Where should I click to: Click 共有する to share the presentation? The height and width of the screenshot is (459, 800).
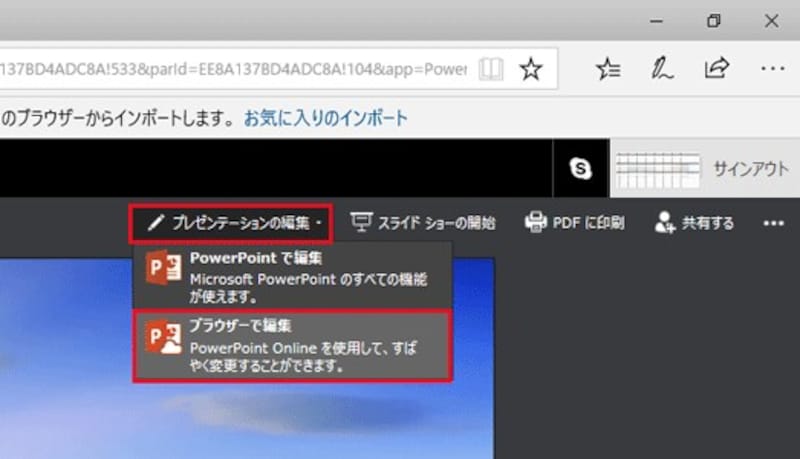click(693, 223)
